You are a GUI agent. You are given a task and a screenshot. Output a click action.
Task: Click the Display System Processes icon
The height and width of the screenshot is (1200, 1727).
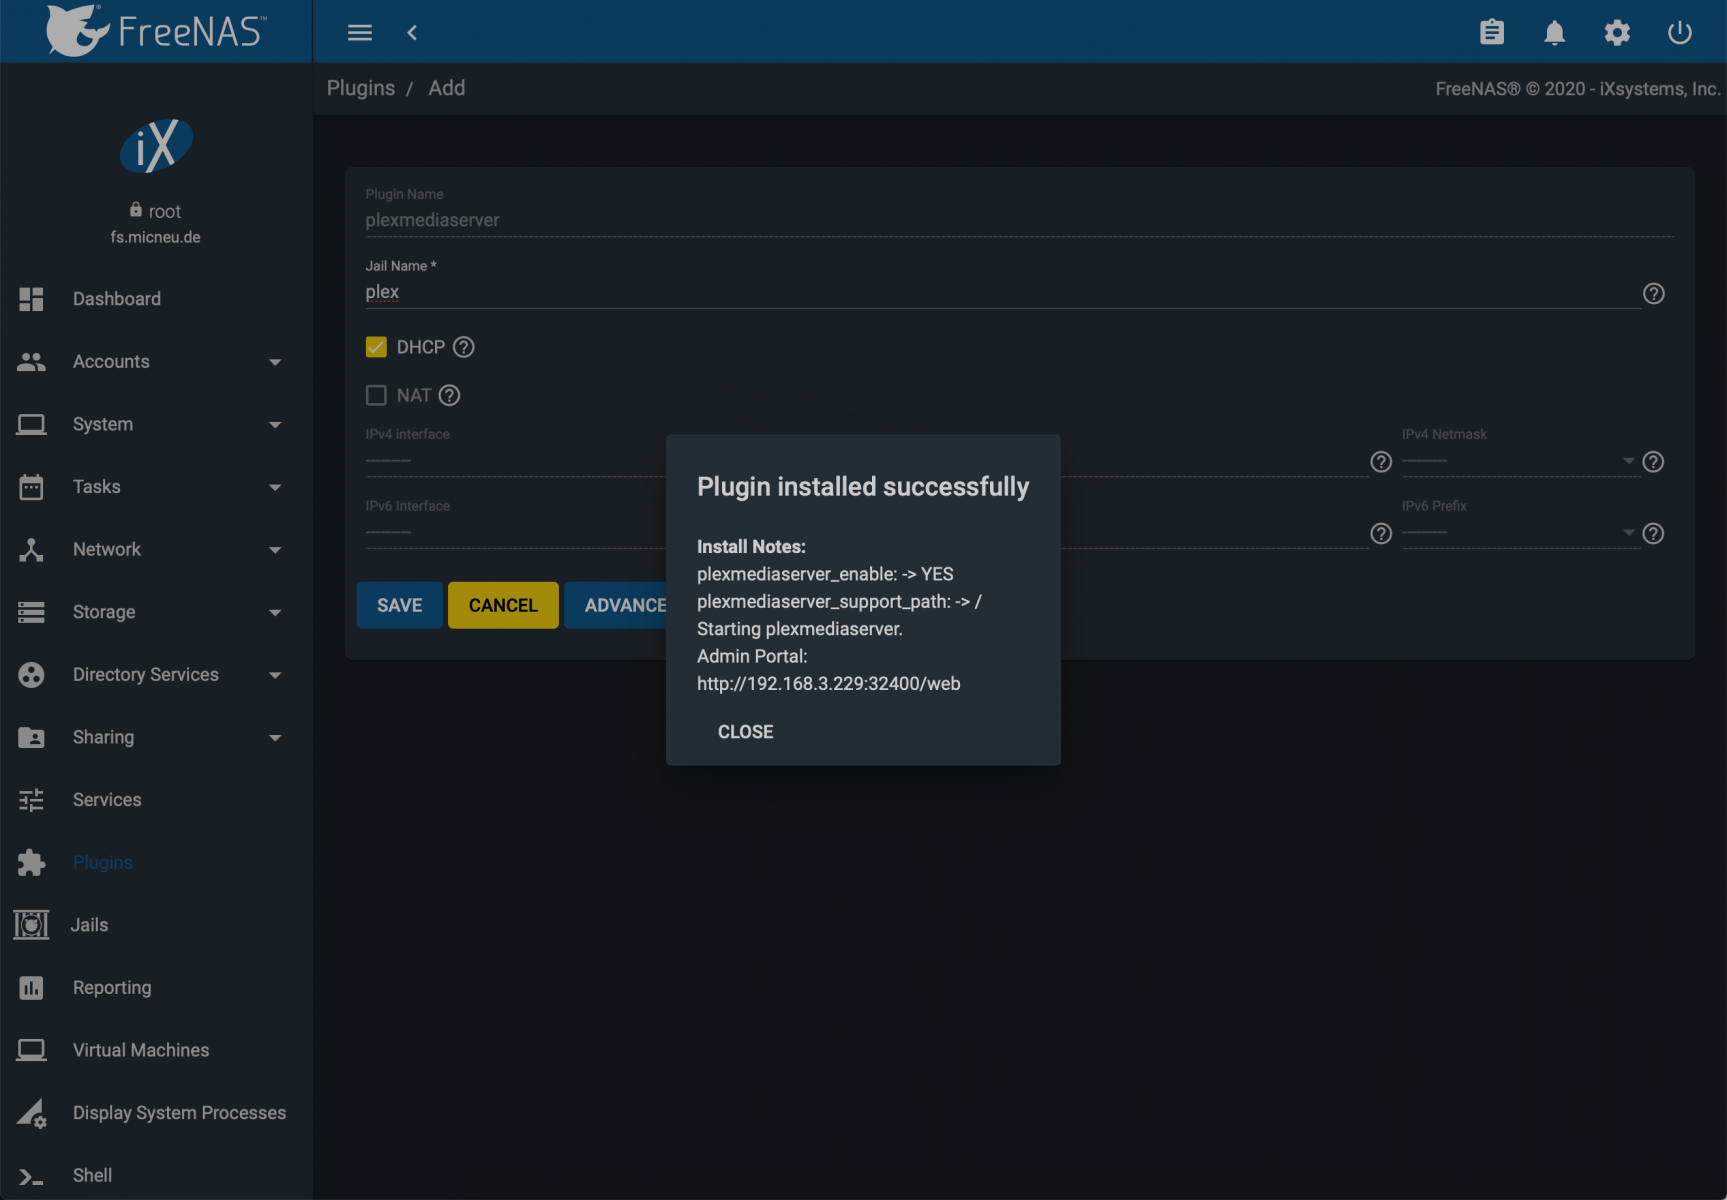tap(31, 1113)
